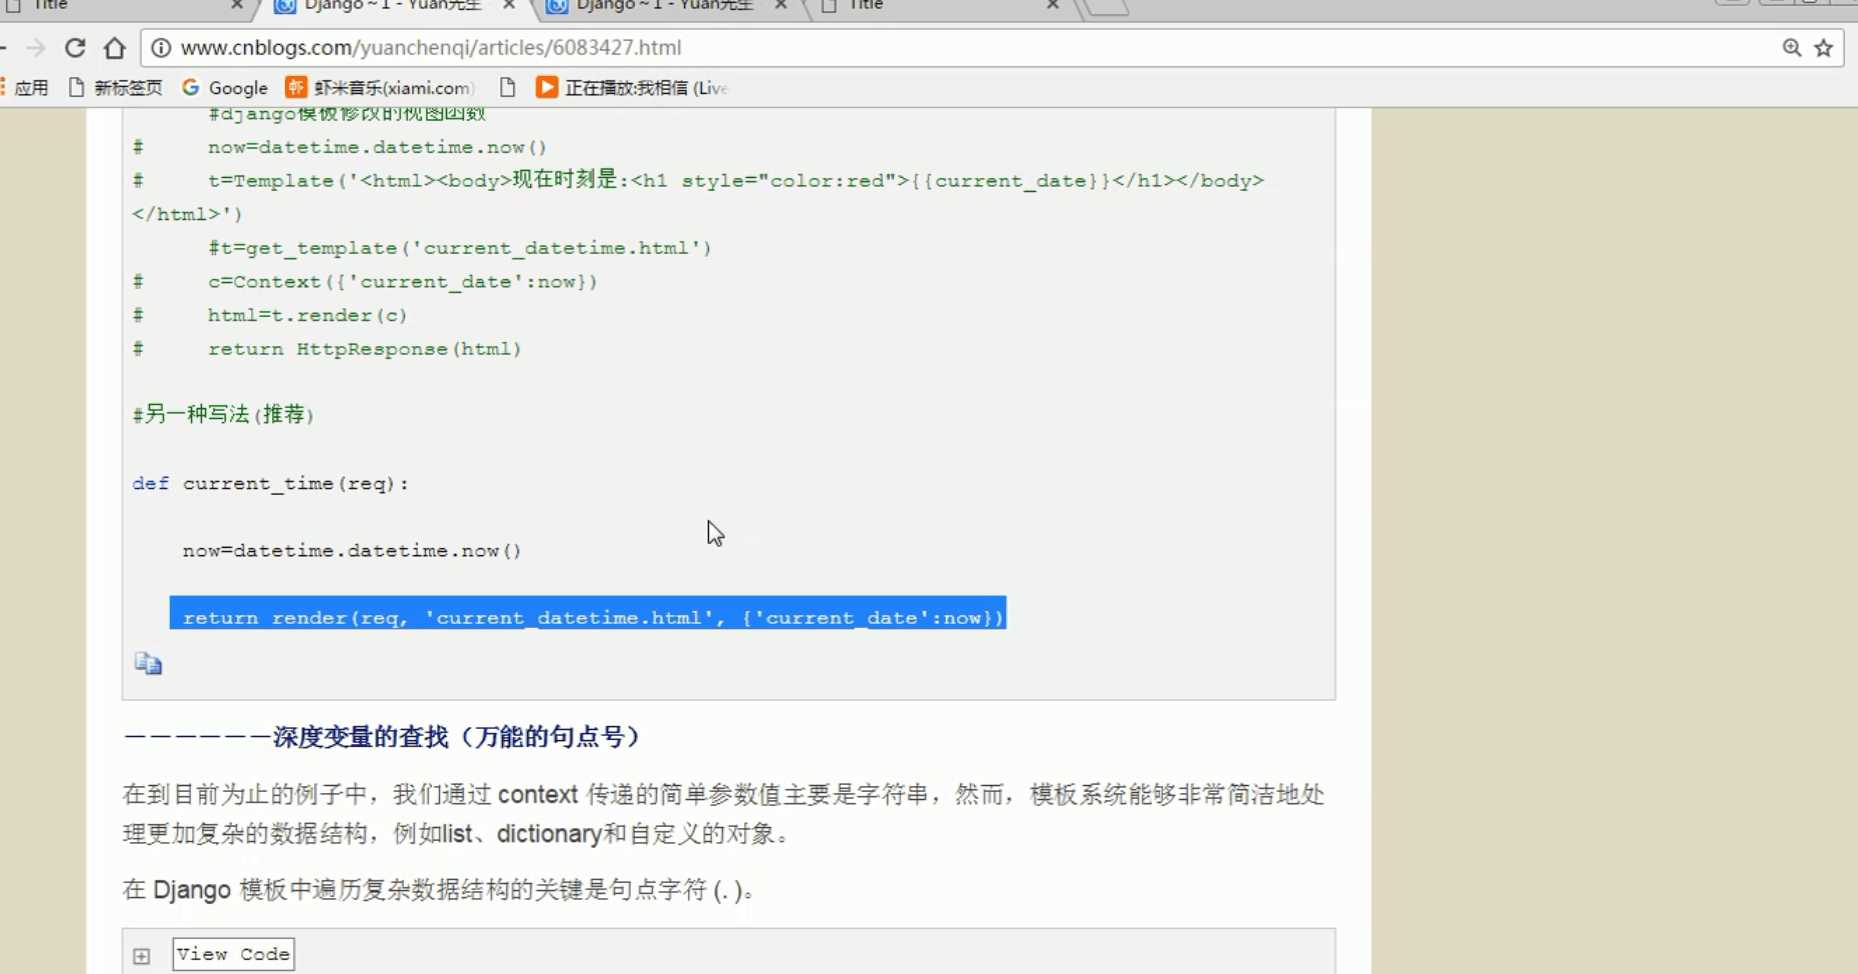The width and height of the screenshot is (1858, 974).
Task: Click the paragraph starting 在到目前为止
Action: click(x=723, y=814)
